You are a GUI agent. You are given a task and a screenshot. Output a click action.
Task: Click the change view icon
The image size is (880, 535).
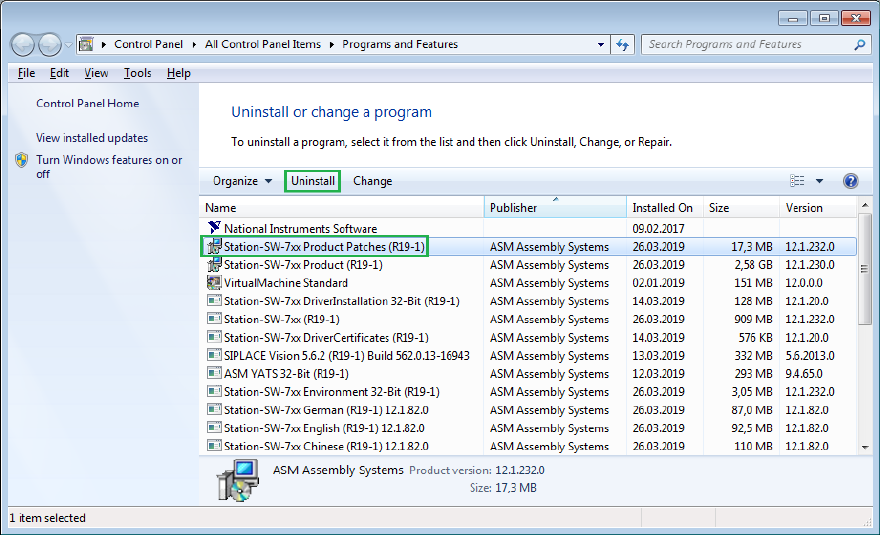tap(797, 181)
